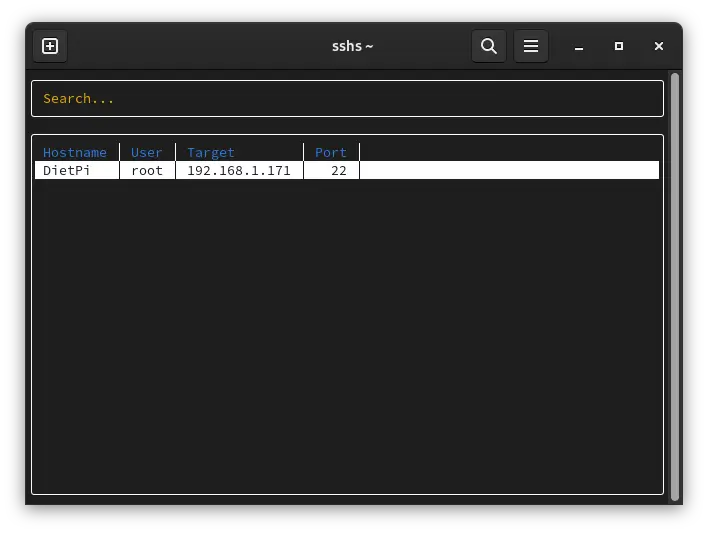Select the DietPi hostname entry
708x533 pixels.
67,171
